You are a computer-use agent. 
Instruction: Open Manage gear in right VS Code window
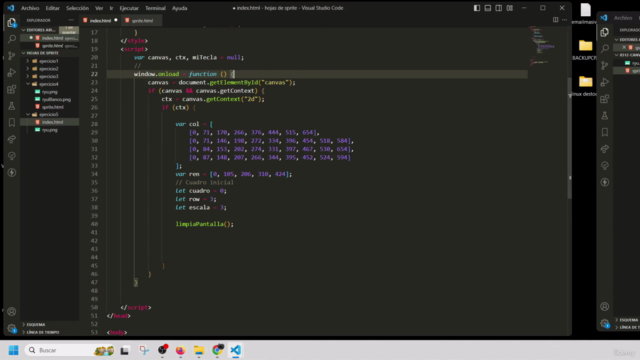pos(604,323)
